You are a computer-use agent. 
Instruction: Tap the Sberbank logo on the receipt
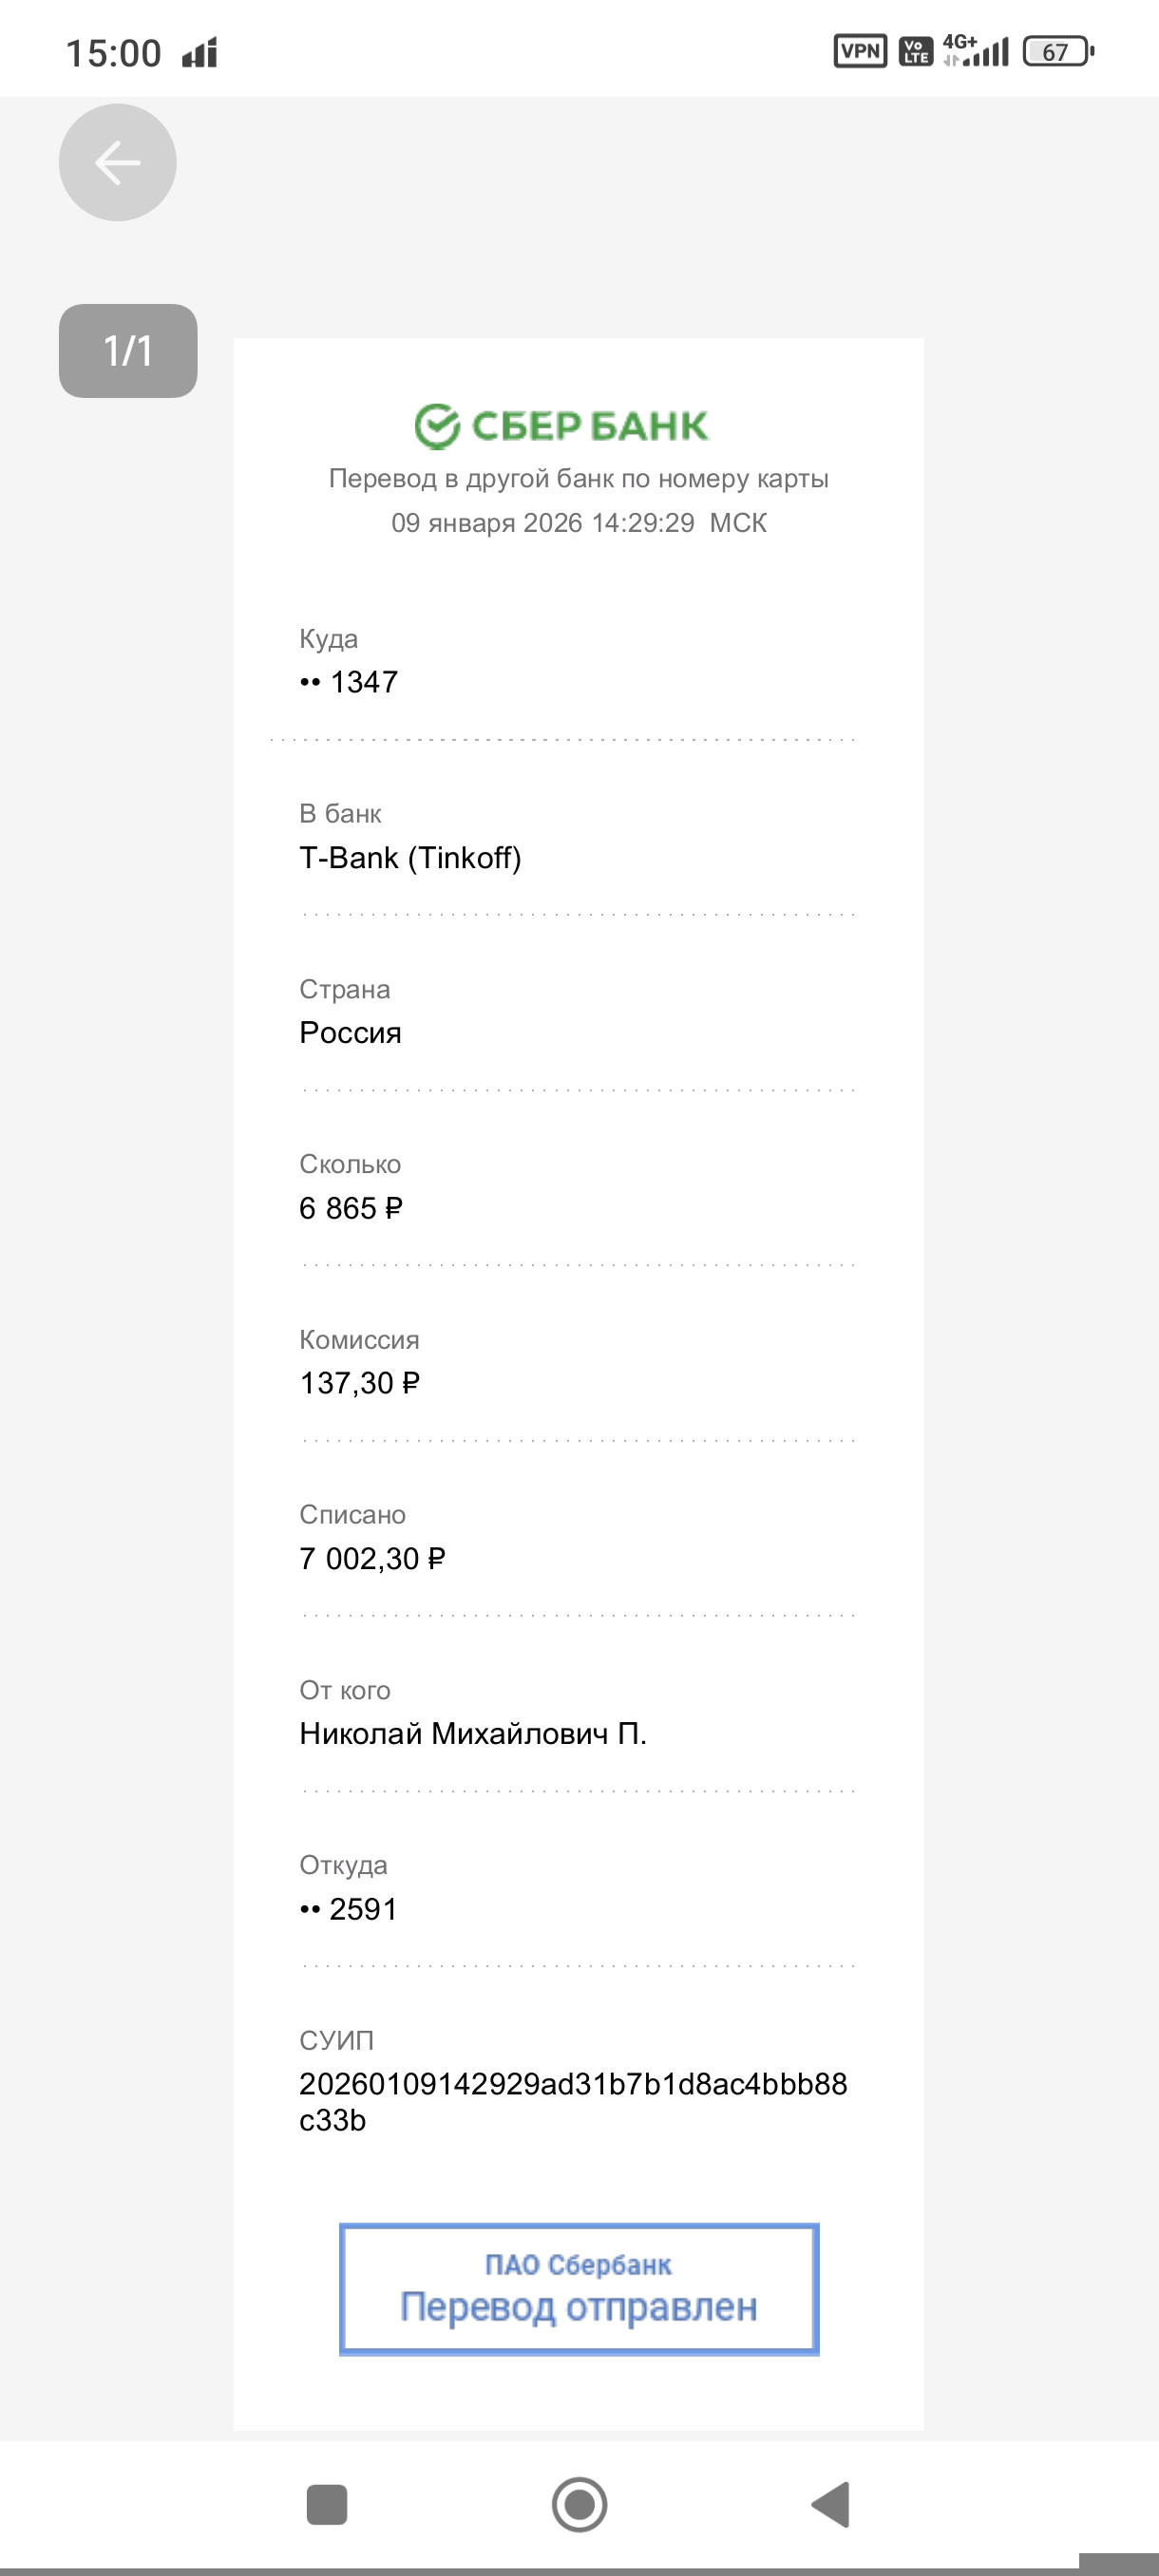[561, 426]
